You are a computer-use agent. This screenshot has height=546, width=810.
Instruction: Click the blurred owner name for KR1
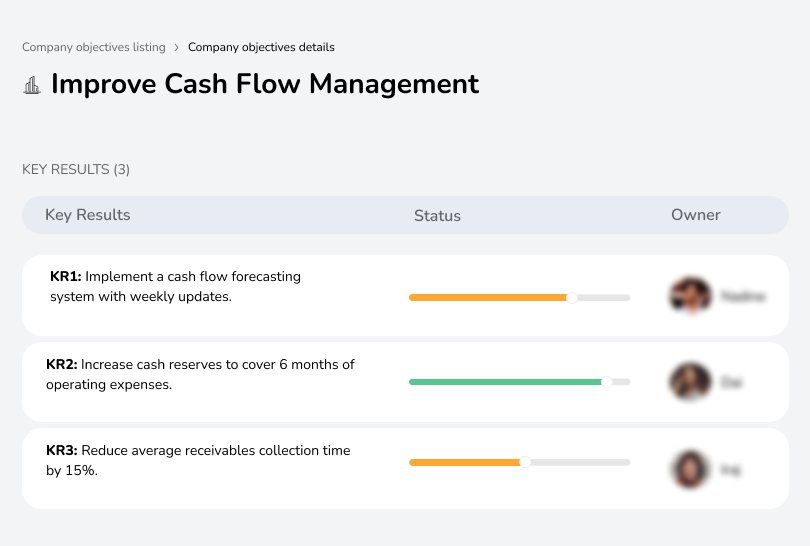click(x=743, y=297)
